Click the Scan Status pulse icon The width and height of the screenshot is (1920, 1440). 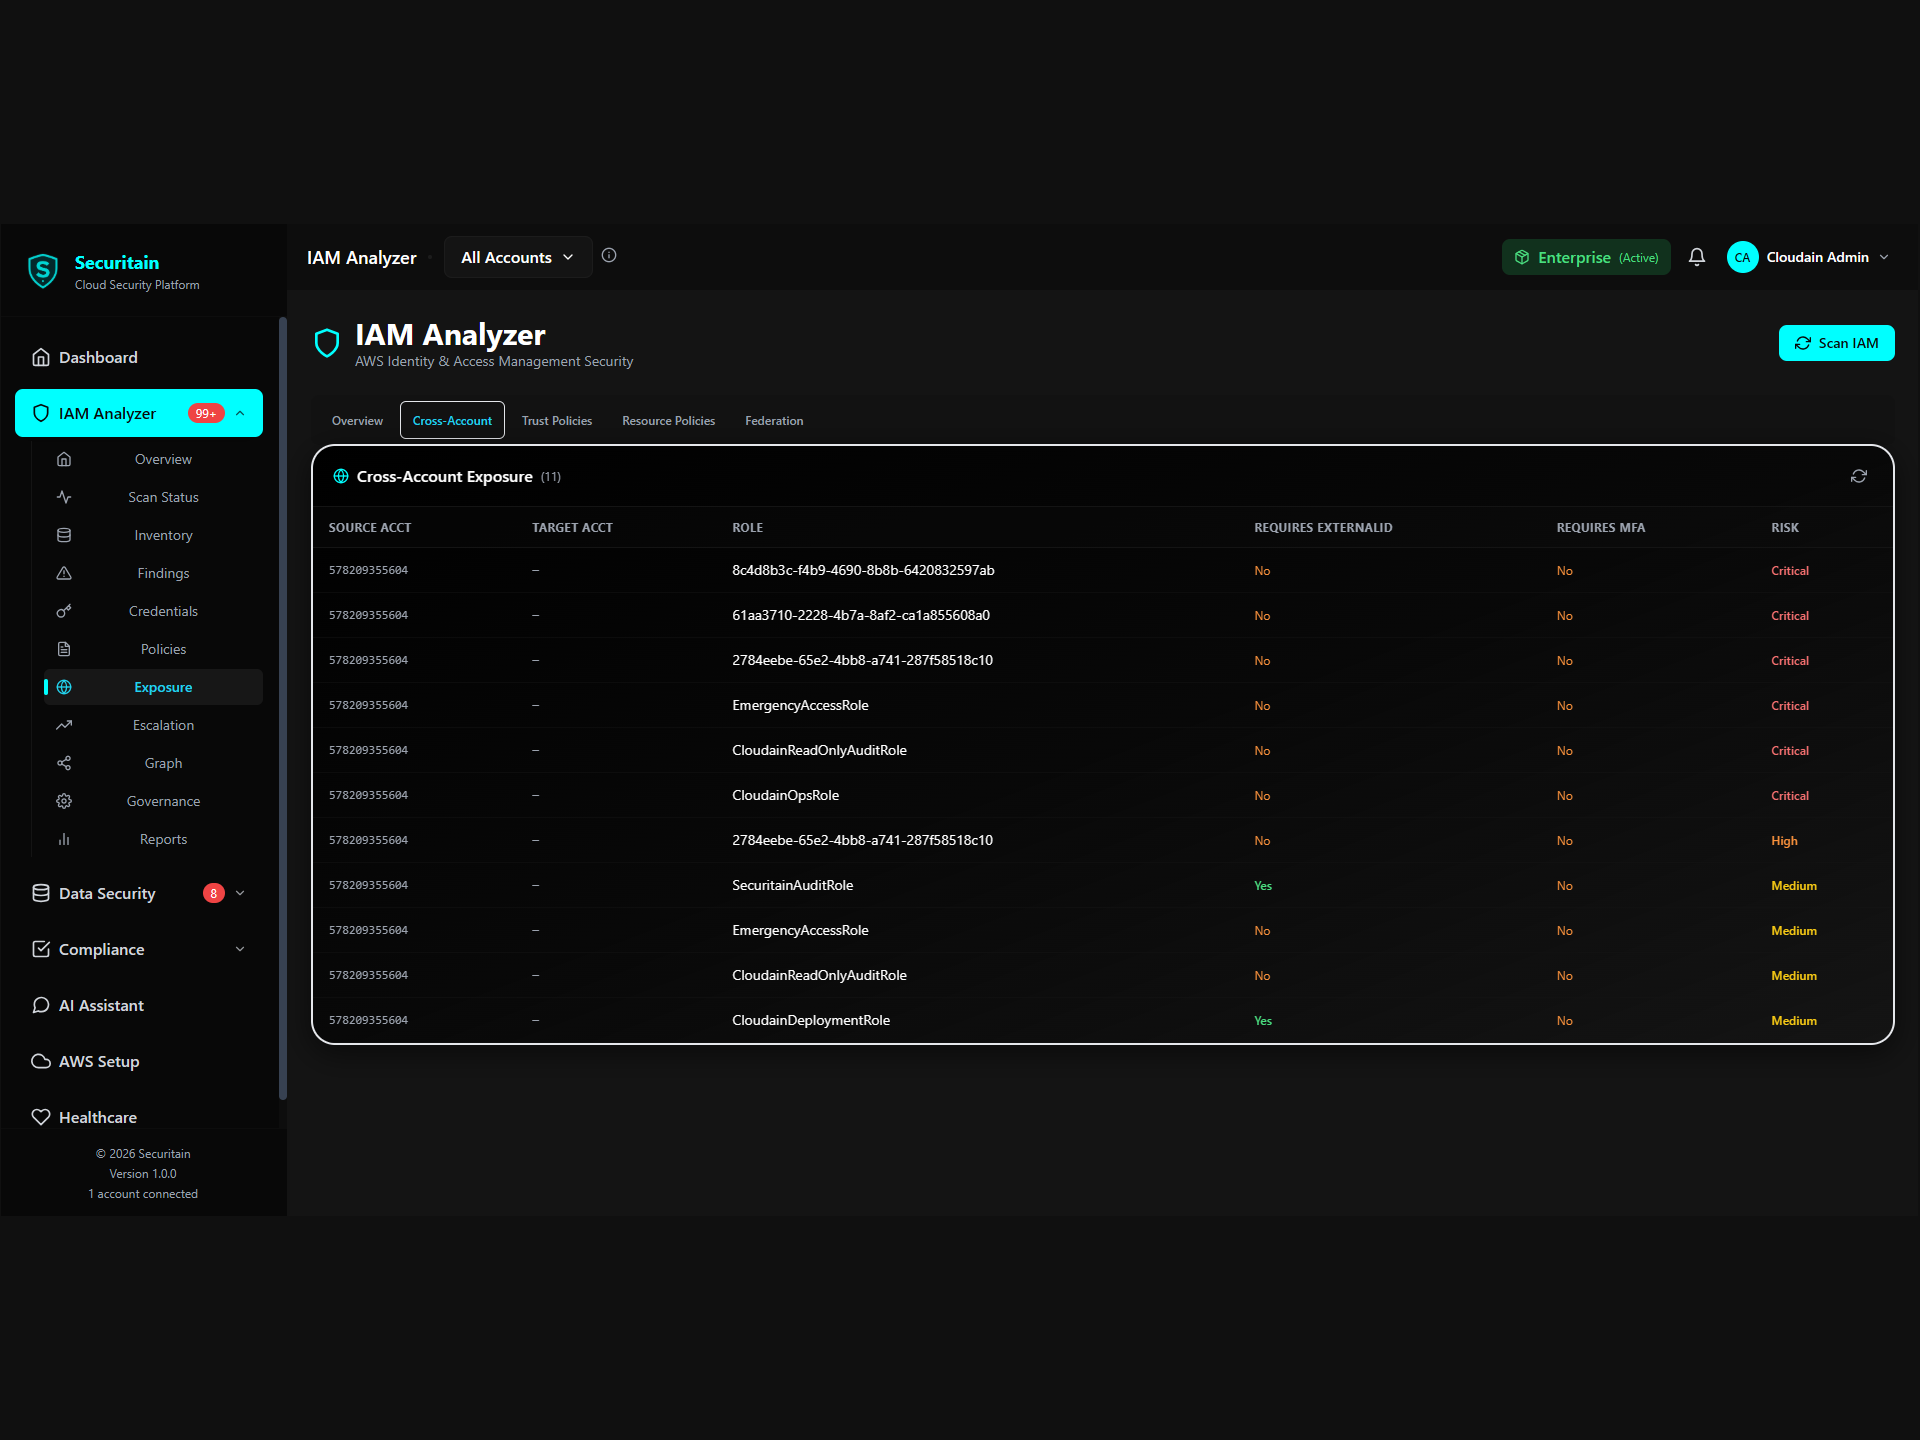[64, 497]
